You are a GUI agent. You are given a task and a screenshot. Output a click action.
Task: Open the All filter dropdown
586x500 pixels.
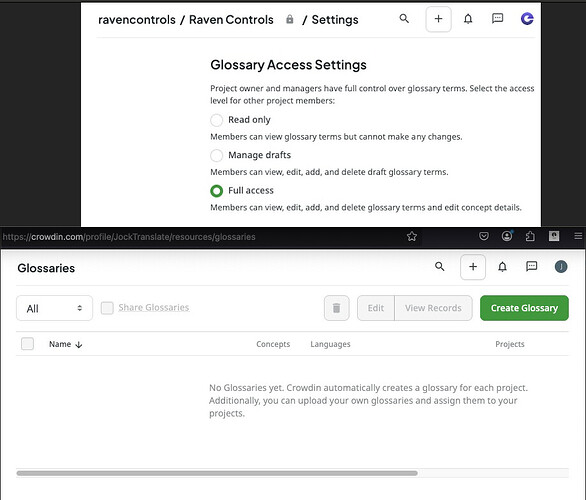[x=54, y=308]
